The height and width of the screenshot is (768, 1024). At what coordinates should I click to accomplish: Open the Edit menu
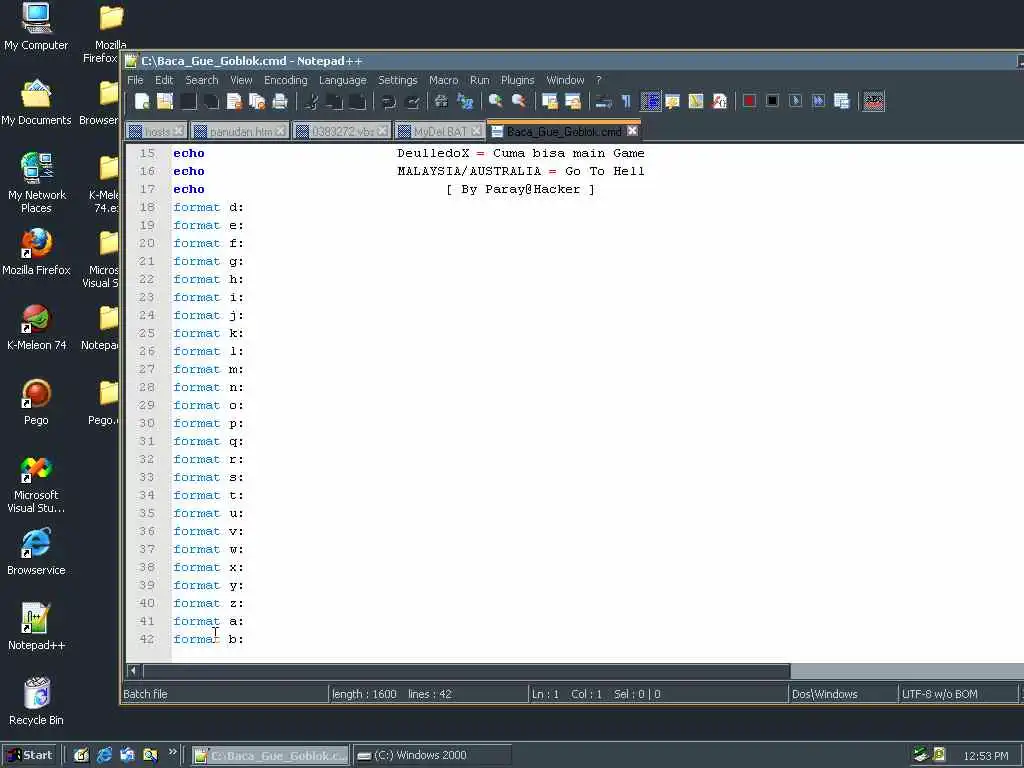[x=164, y=80]
